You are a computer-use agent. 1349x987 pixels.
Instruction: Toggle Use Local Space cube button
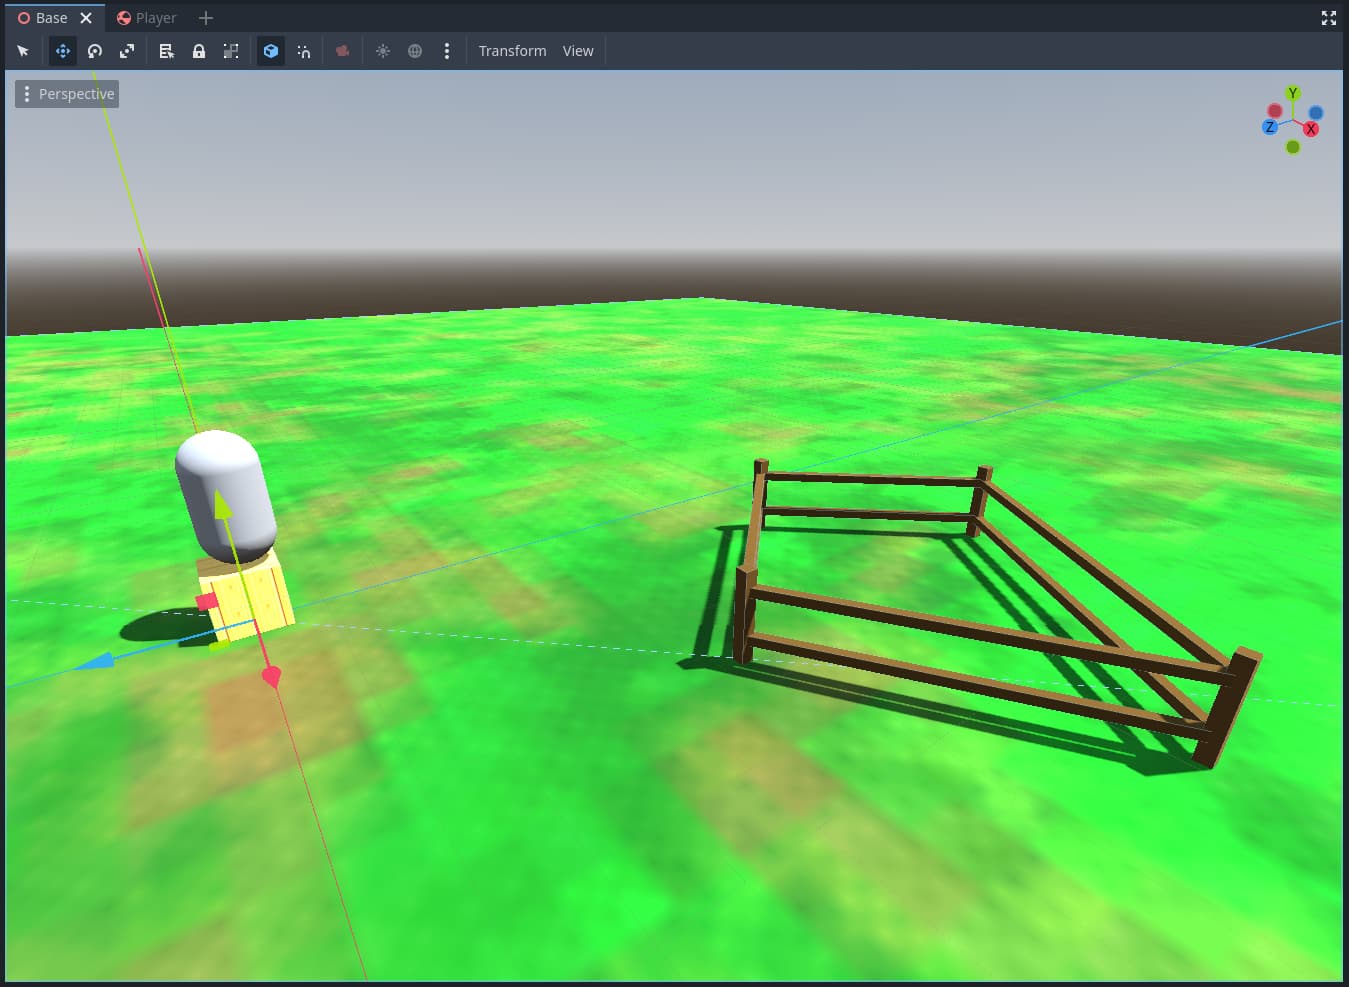tap(271, 51)
